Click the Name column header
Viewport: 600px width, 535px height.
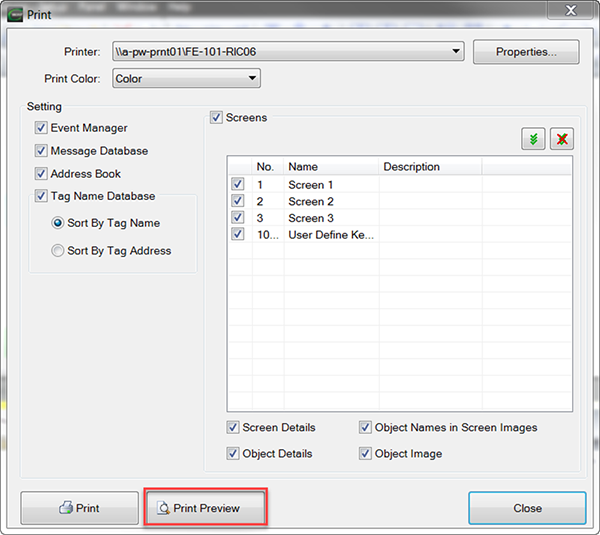click(330, 167)
